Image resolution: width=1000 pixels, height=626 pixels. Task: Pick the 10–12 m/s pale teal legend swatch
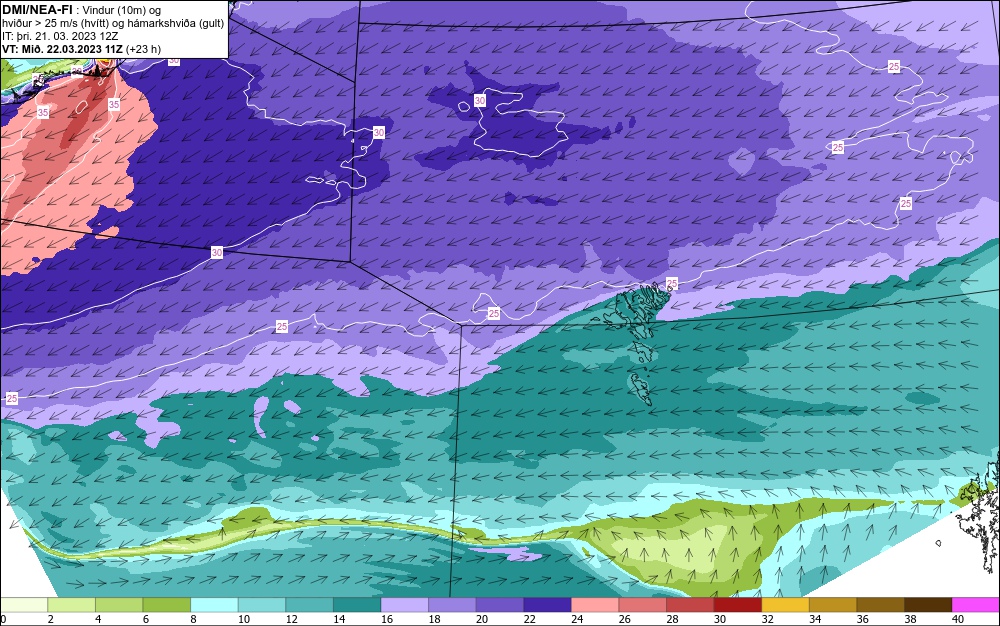[x=262, y=605]
